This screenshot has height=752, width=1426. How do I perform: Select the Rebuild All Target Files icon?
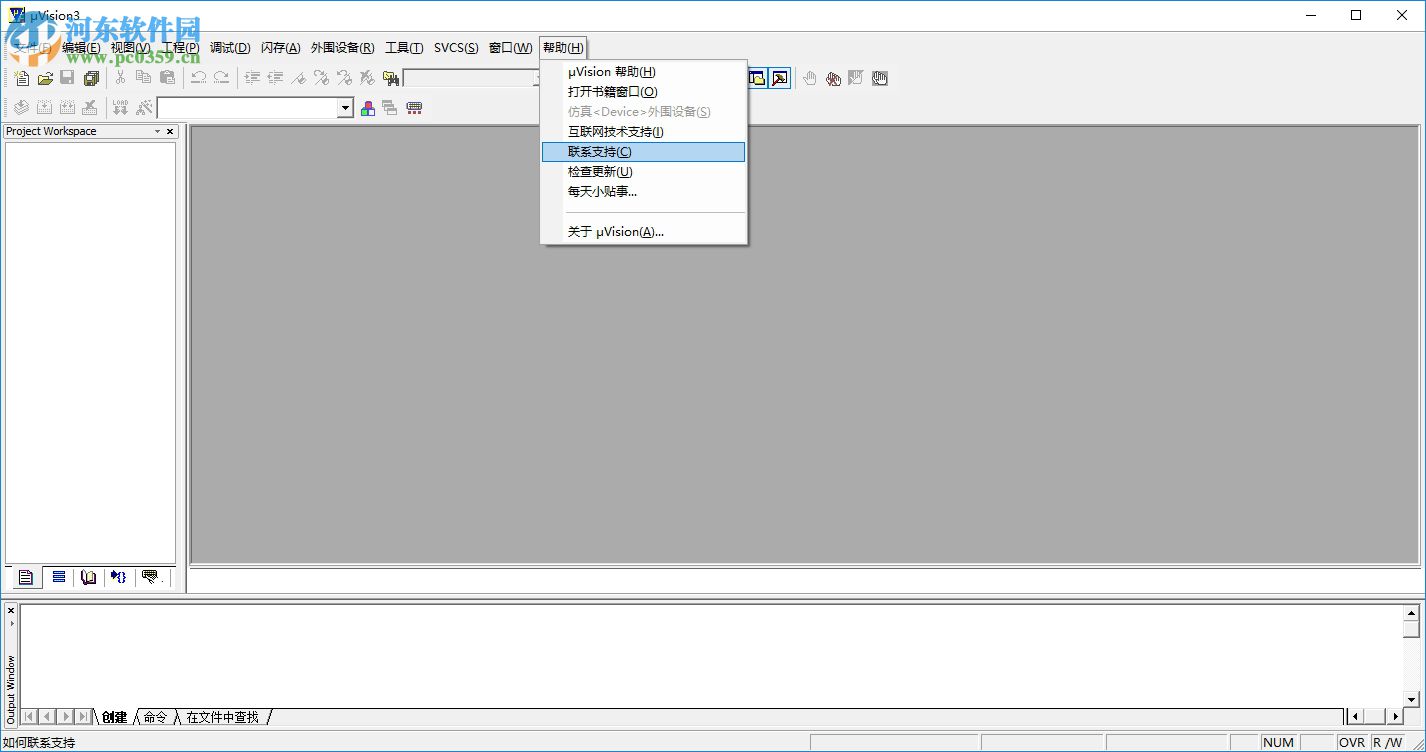tap(66, 107)
